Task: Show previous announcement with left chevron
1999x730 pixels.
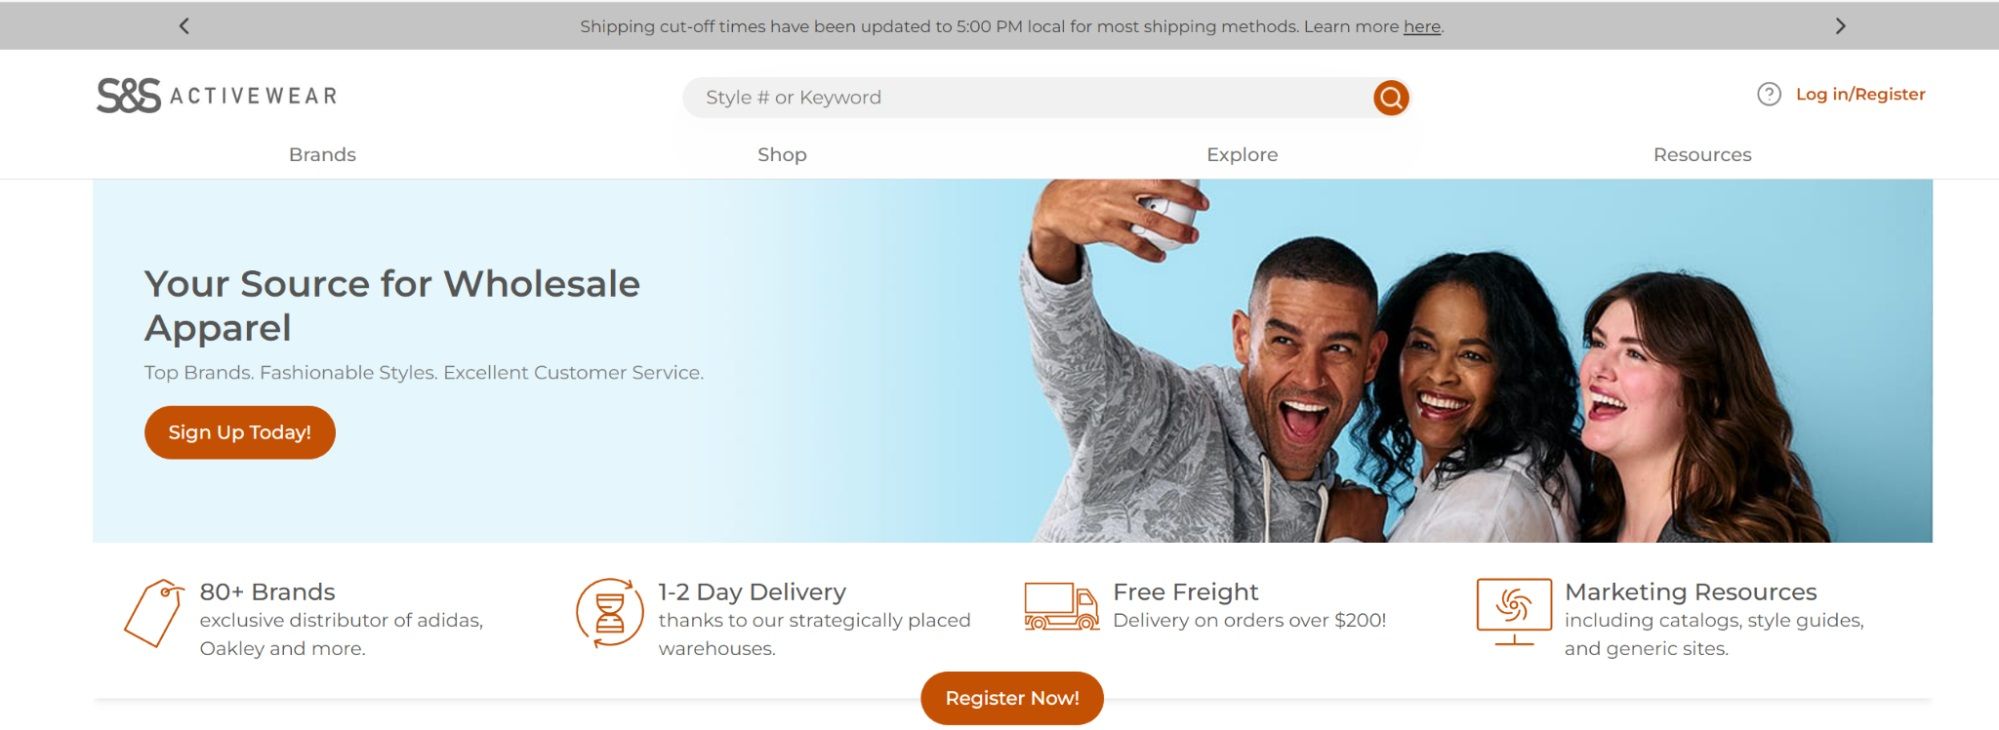Action: coord(184,26)
